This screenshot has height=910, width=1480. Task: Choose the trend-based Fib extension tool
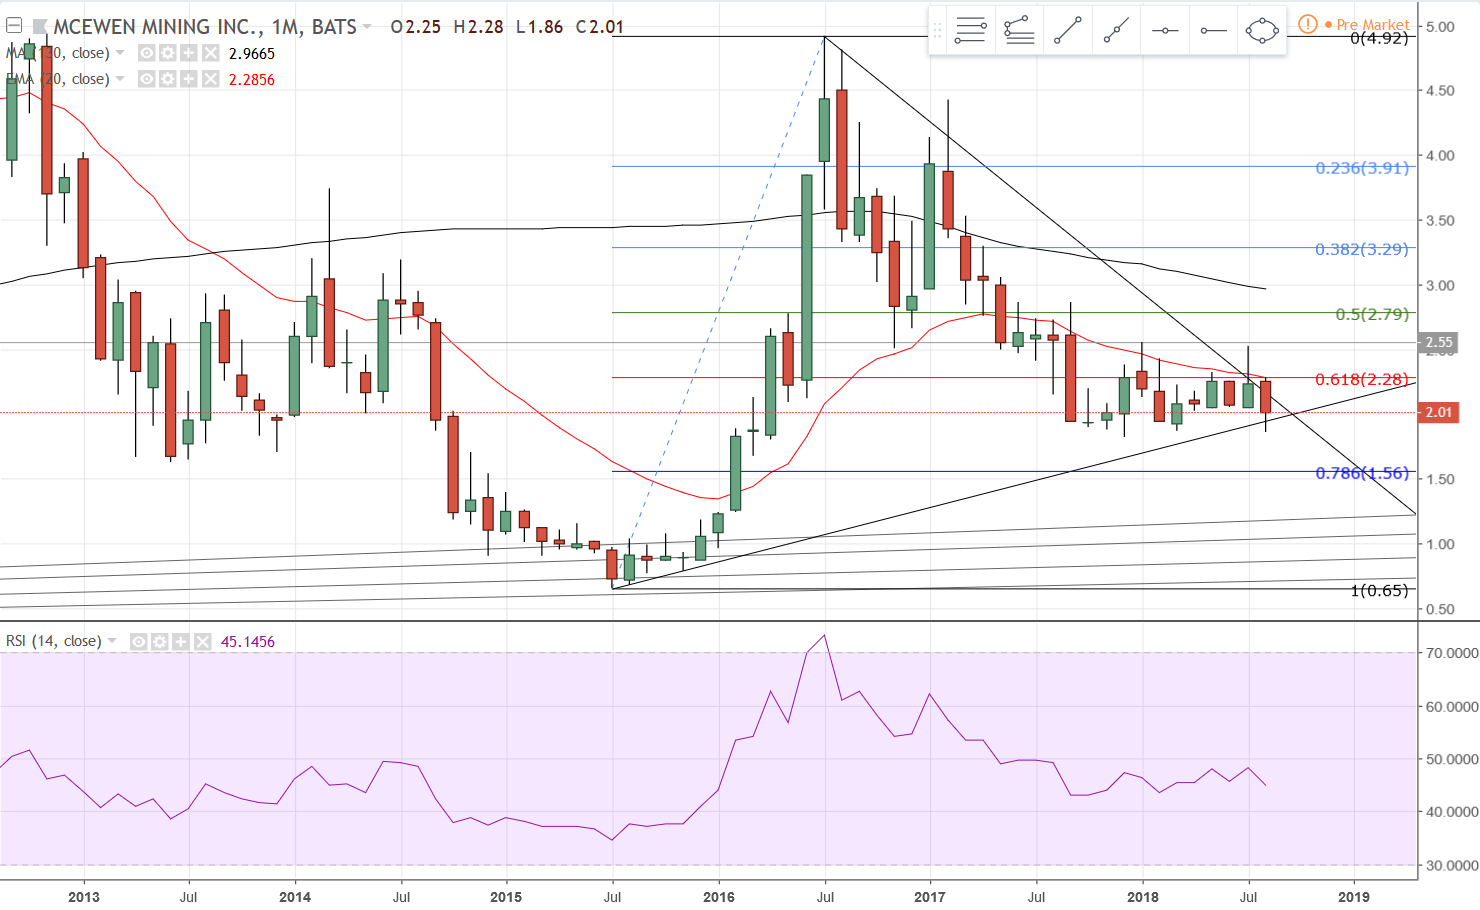pyautogui.click(x=1019, y=30)
